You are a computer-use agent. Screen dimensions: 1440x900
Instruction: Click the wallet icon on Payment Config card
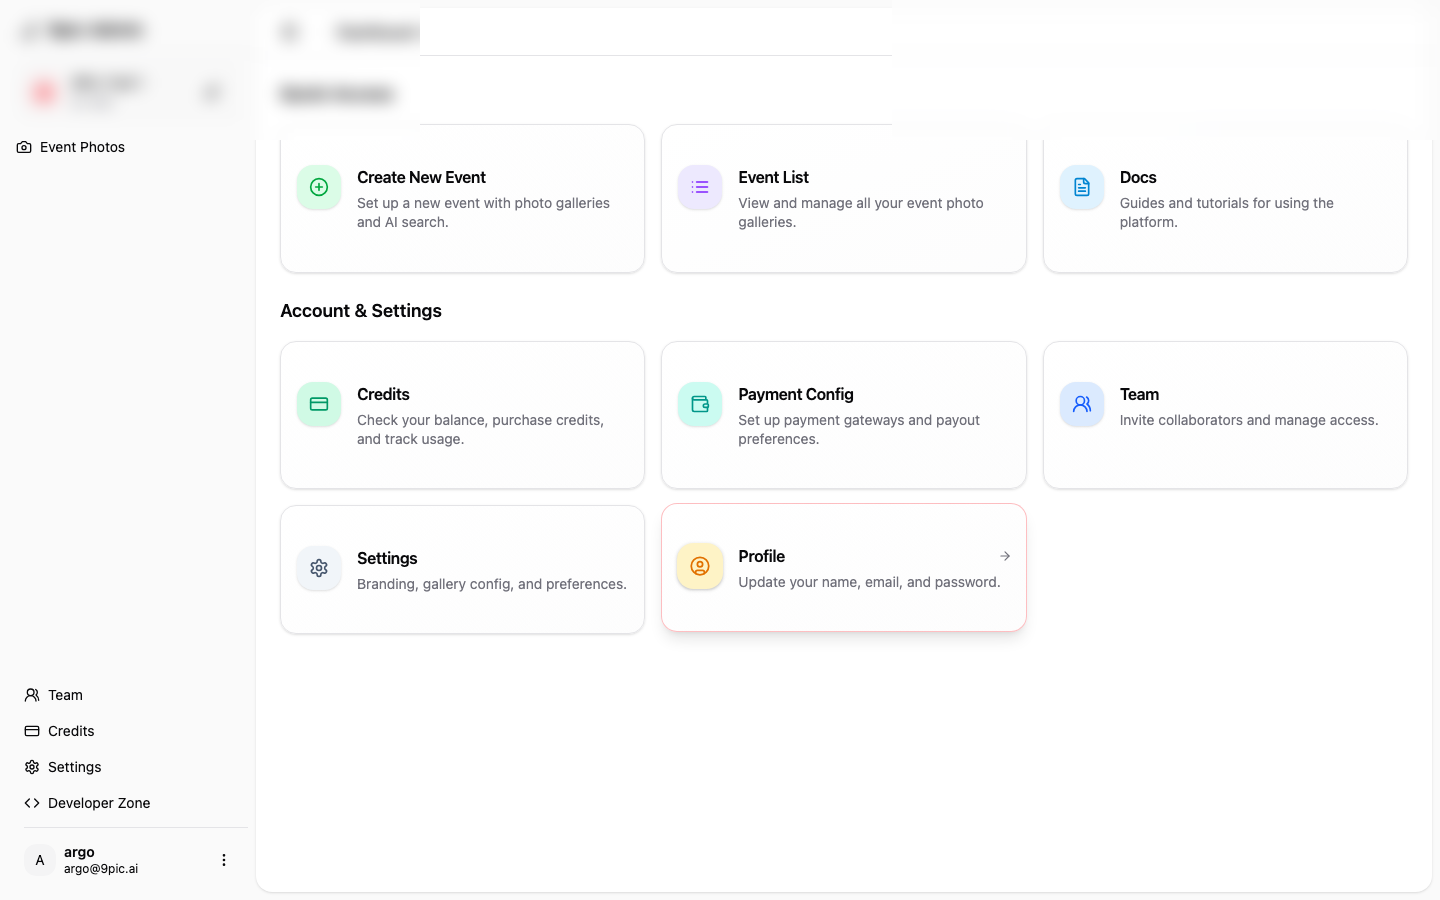[x=700, y=404]
